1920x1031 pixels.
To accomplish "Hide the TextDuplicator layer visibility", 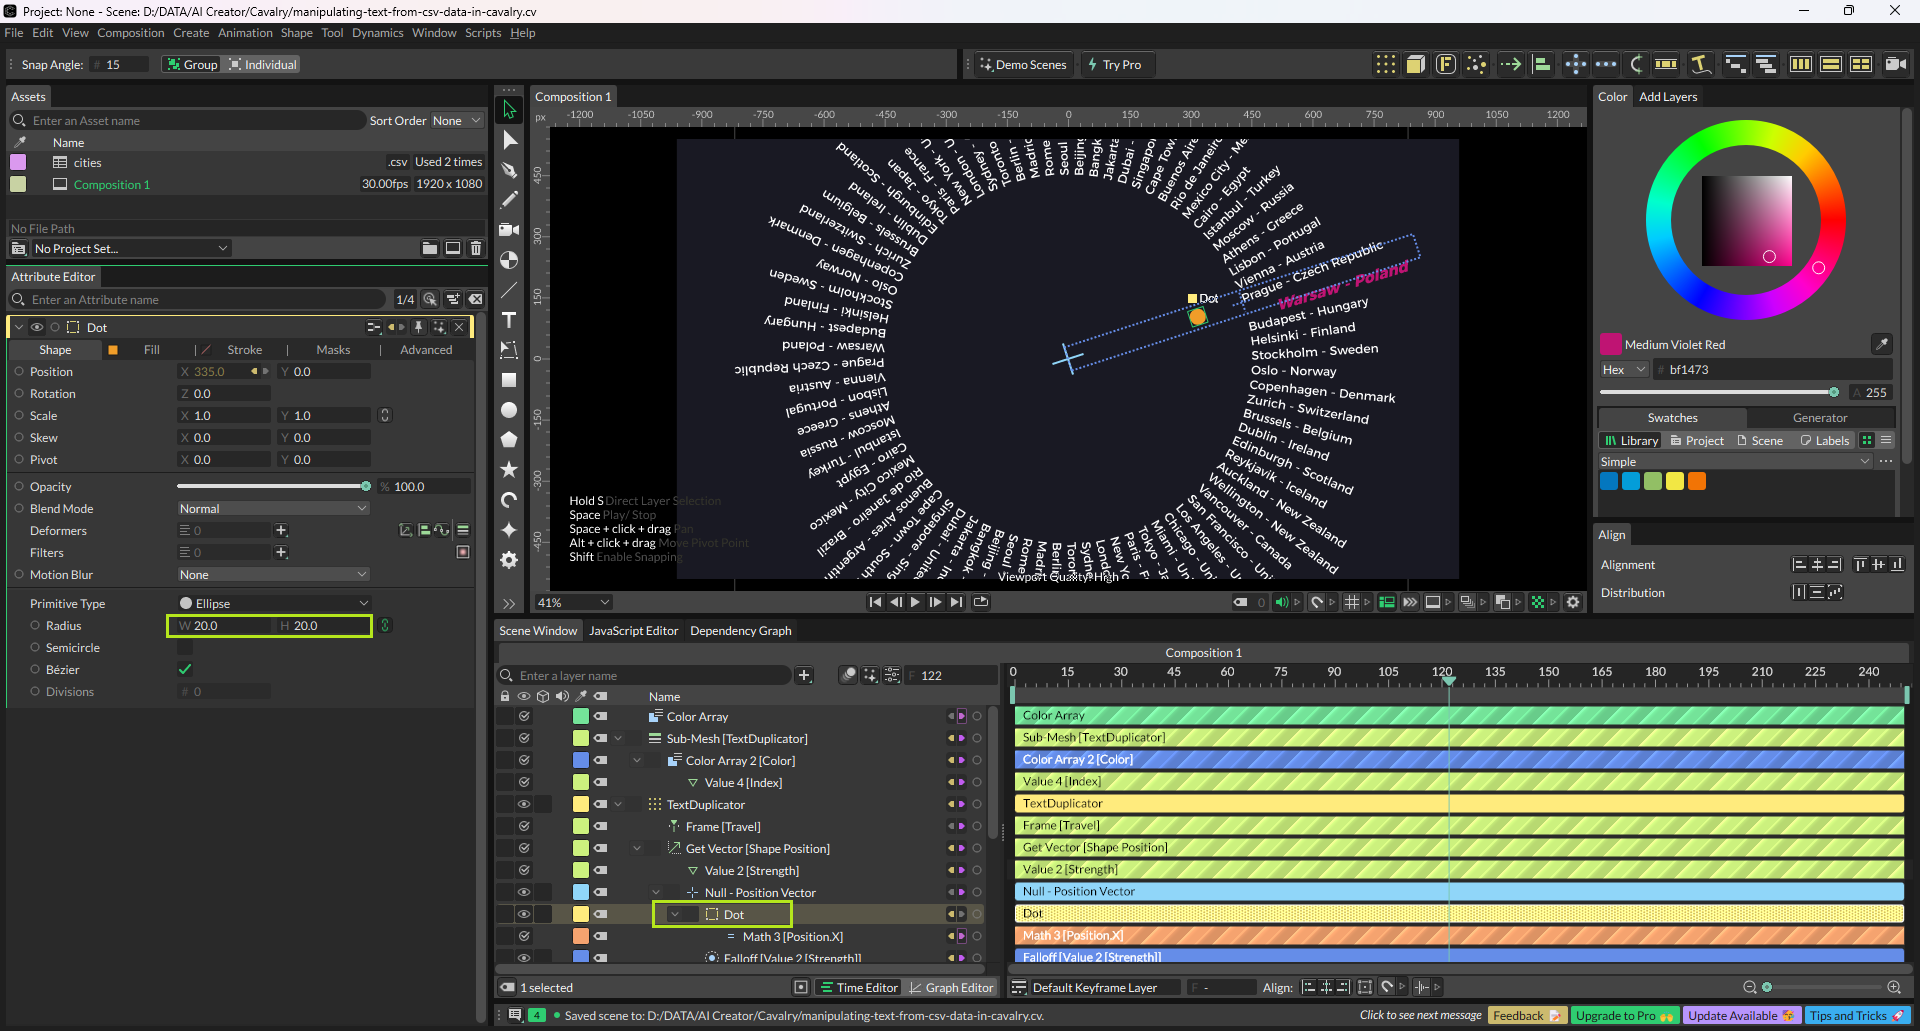I will point(523,804).
